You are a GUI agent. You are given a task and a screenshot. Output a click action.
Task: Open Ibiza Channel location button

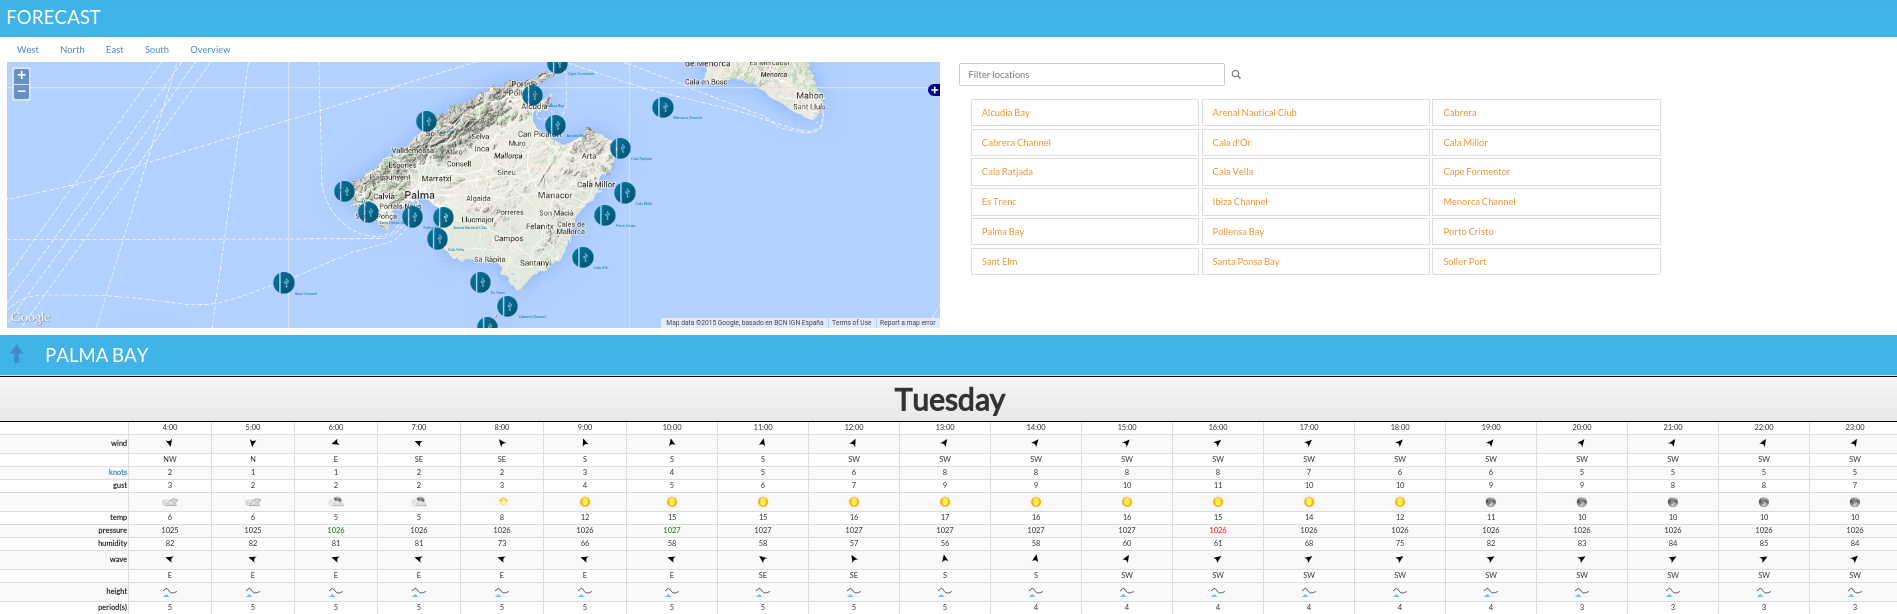1316,202
